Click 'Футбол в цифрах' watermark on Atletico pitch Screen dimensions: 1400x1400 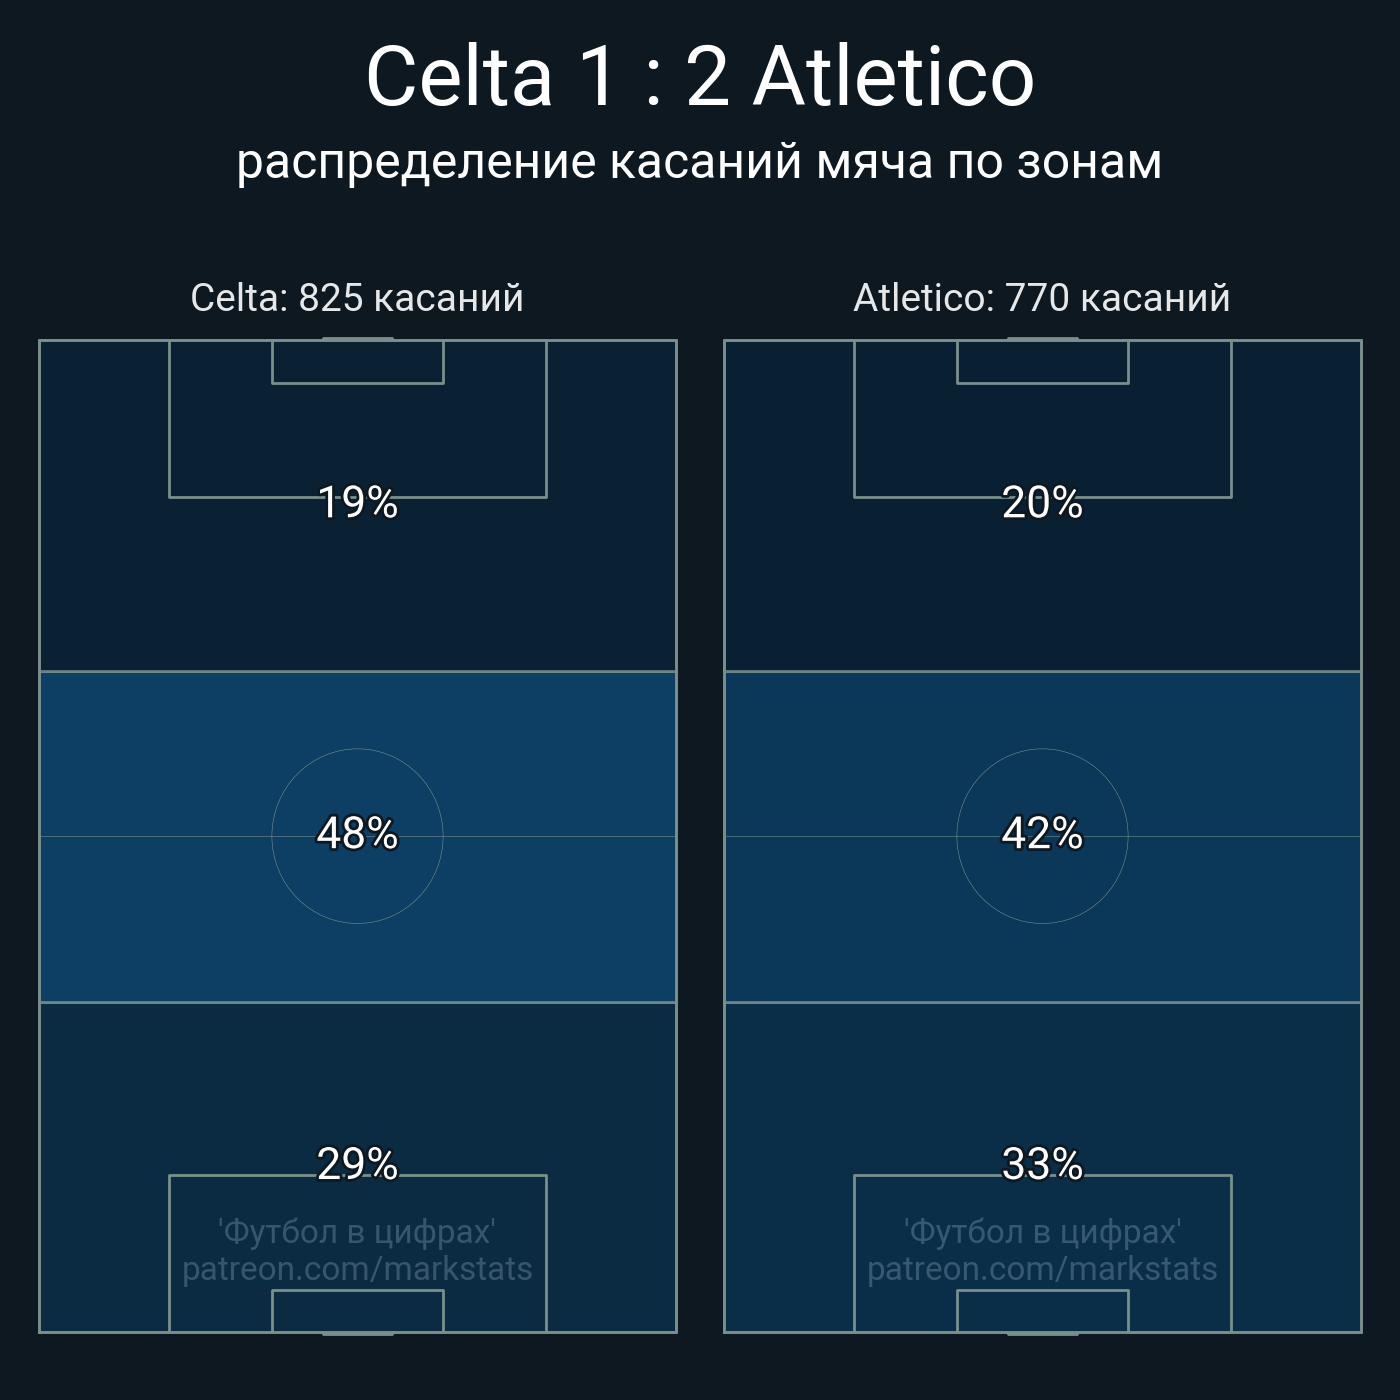[1042, 1231]
